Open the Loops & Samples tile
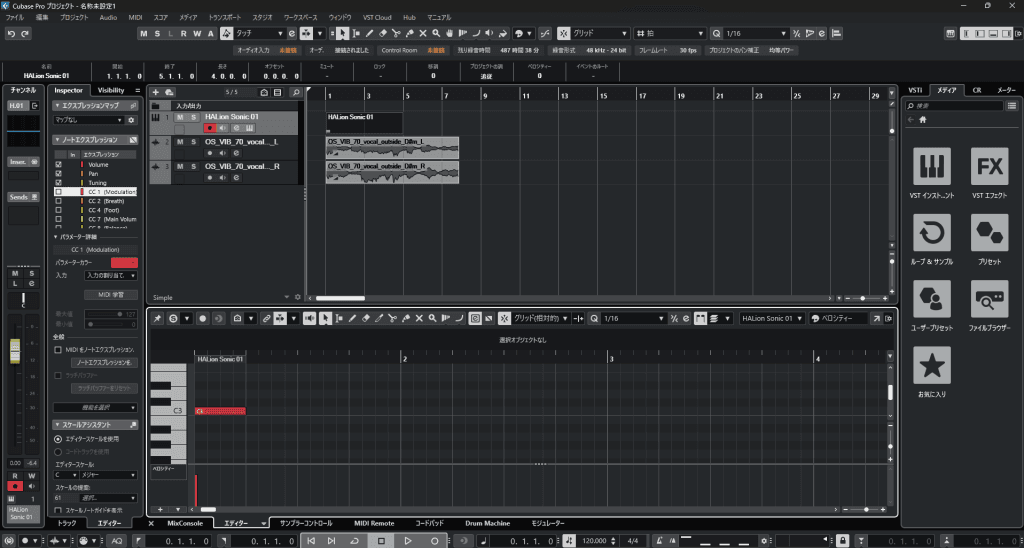 click(x=931, y=233)
